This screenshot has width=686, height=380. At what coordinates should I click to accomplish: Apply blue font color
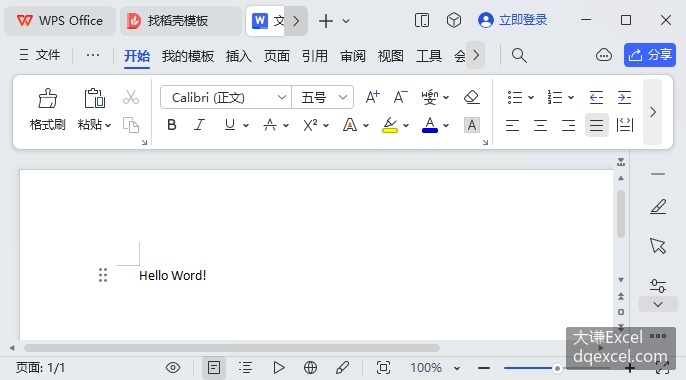tap(430, 125)
